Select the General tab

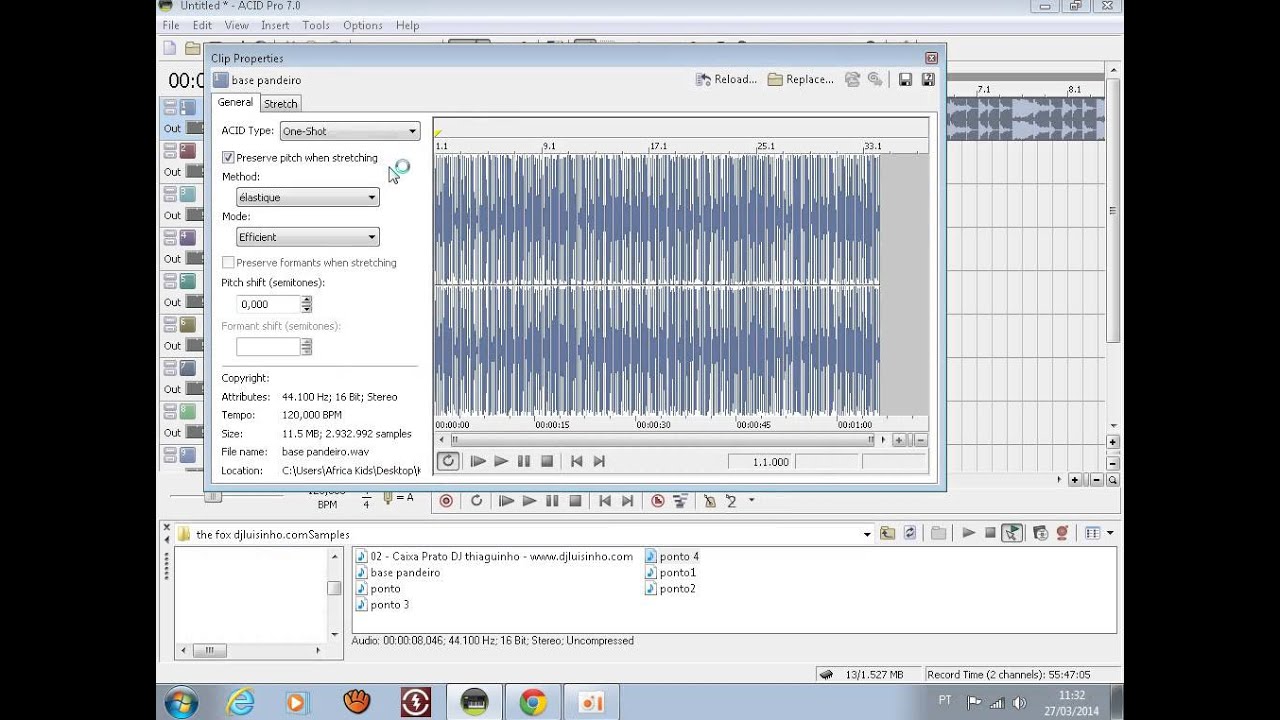tap(235, 102)
